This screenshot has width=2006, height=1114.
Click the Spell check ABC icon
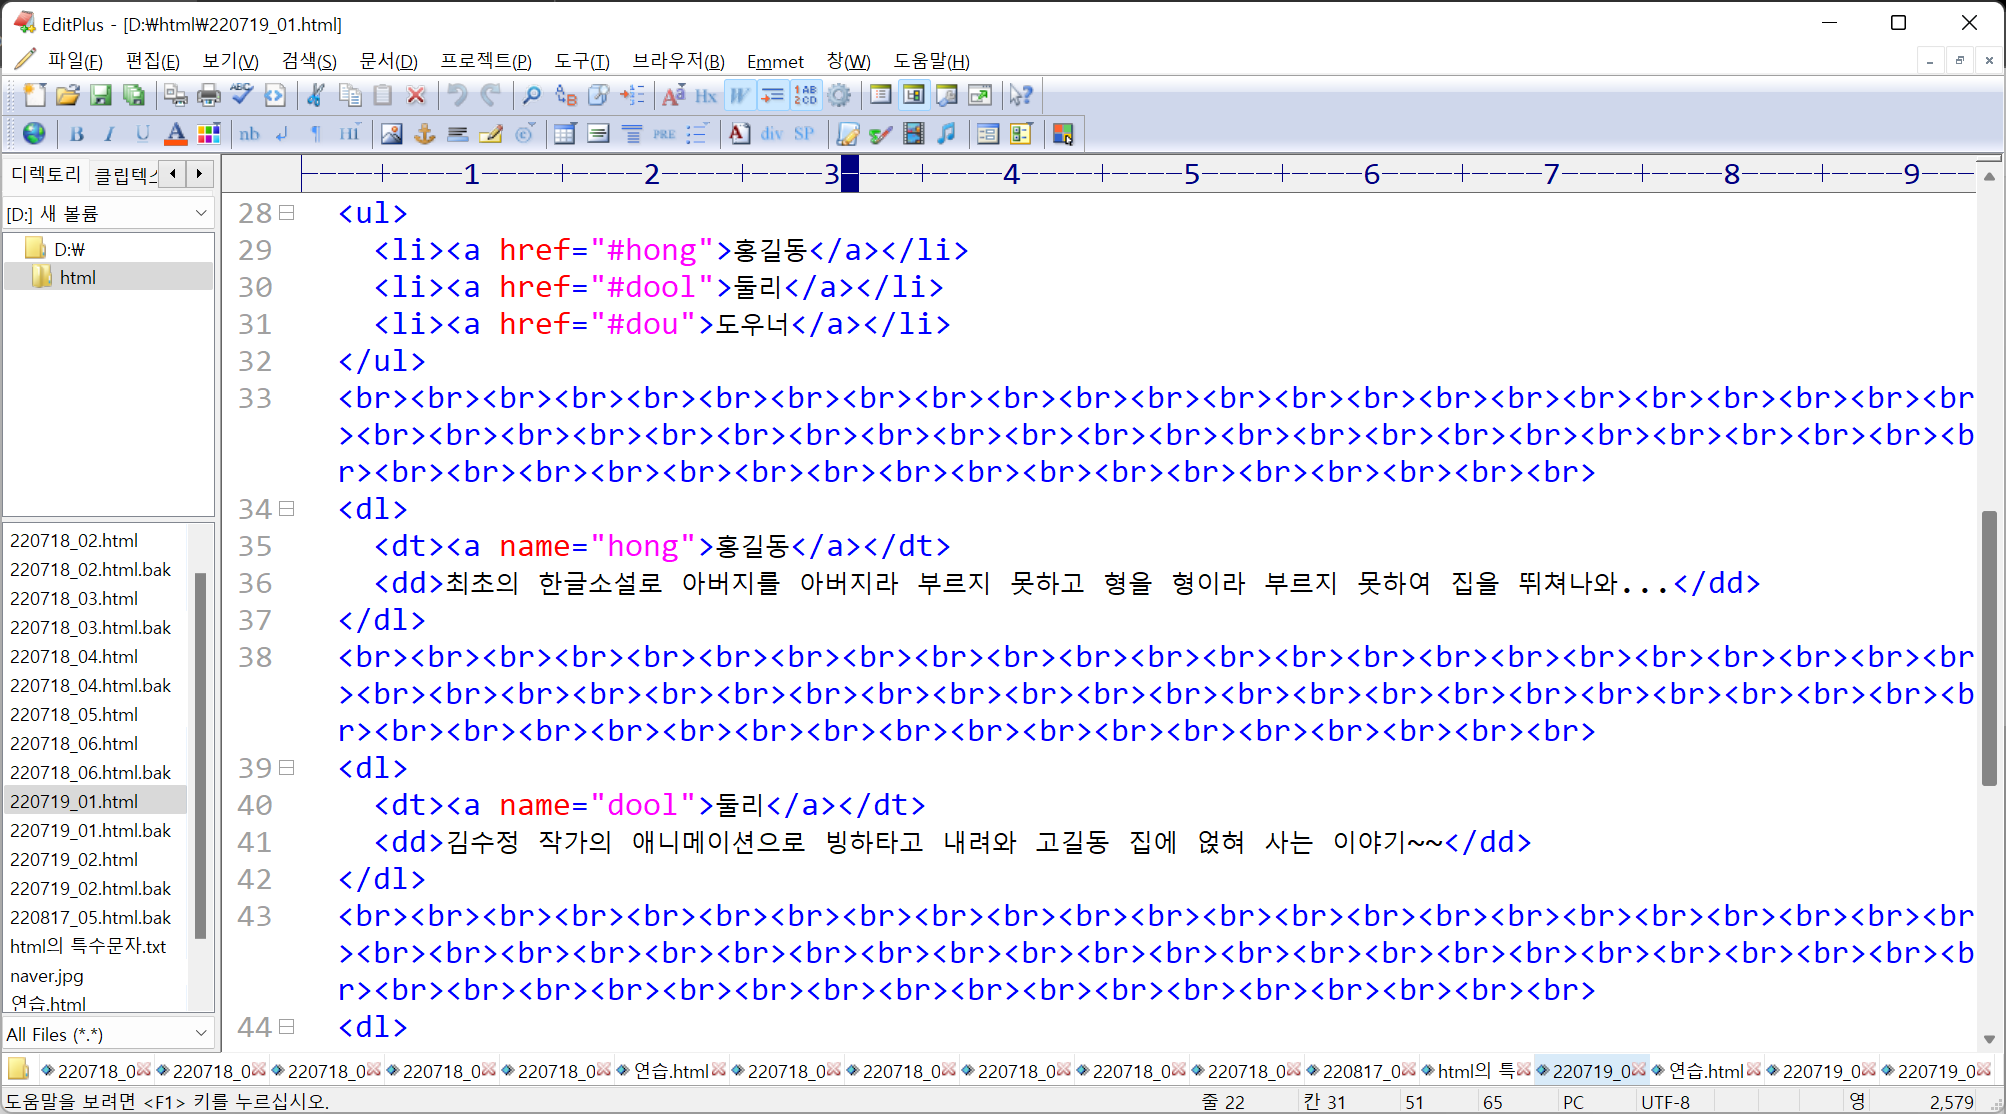[241, 95]
